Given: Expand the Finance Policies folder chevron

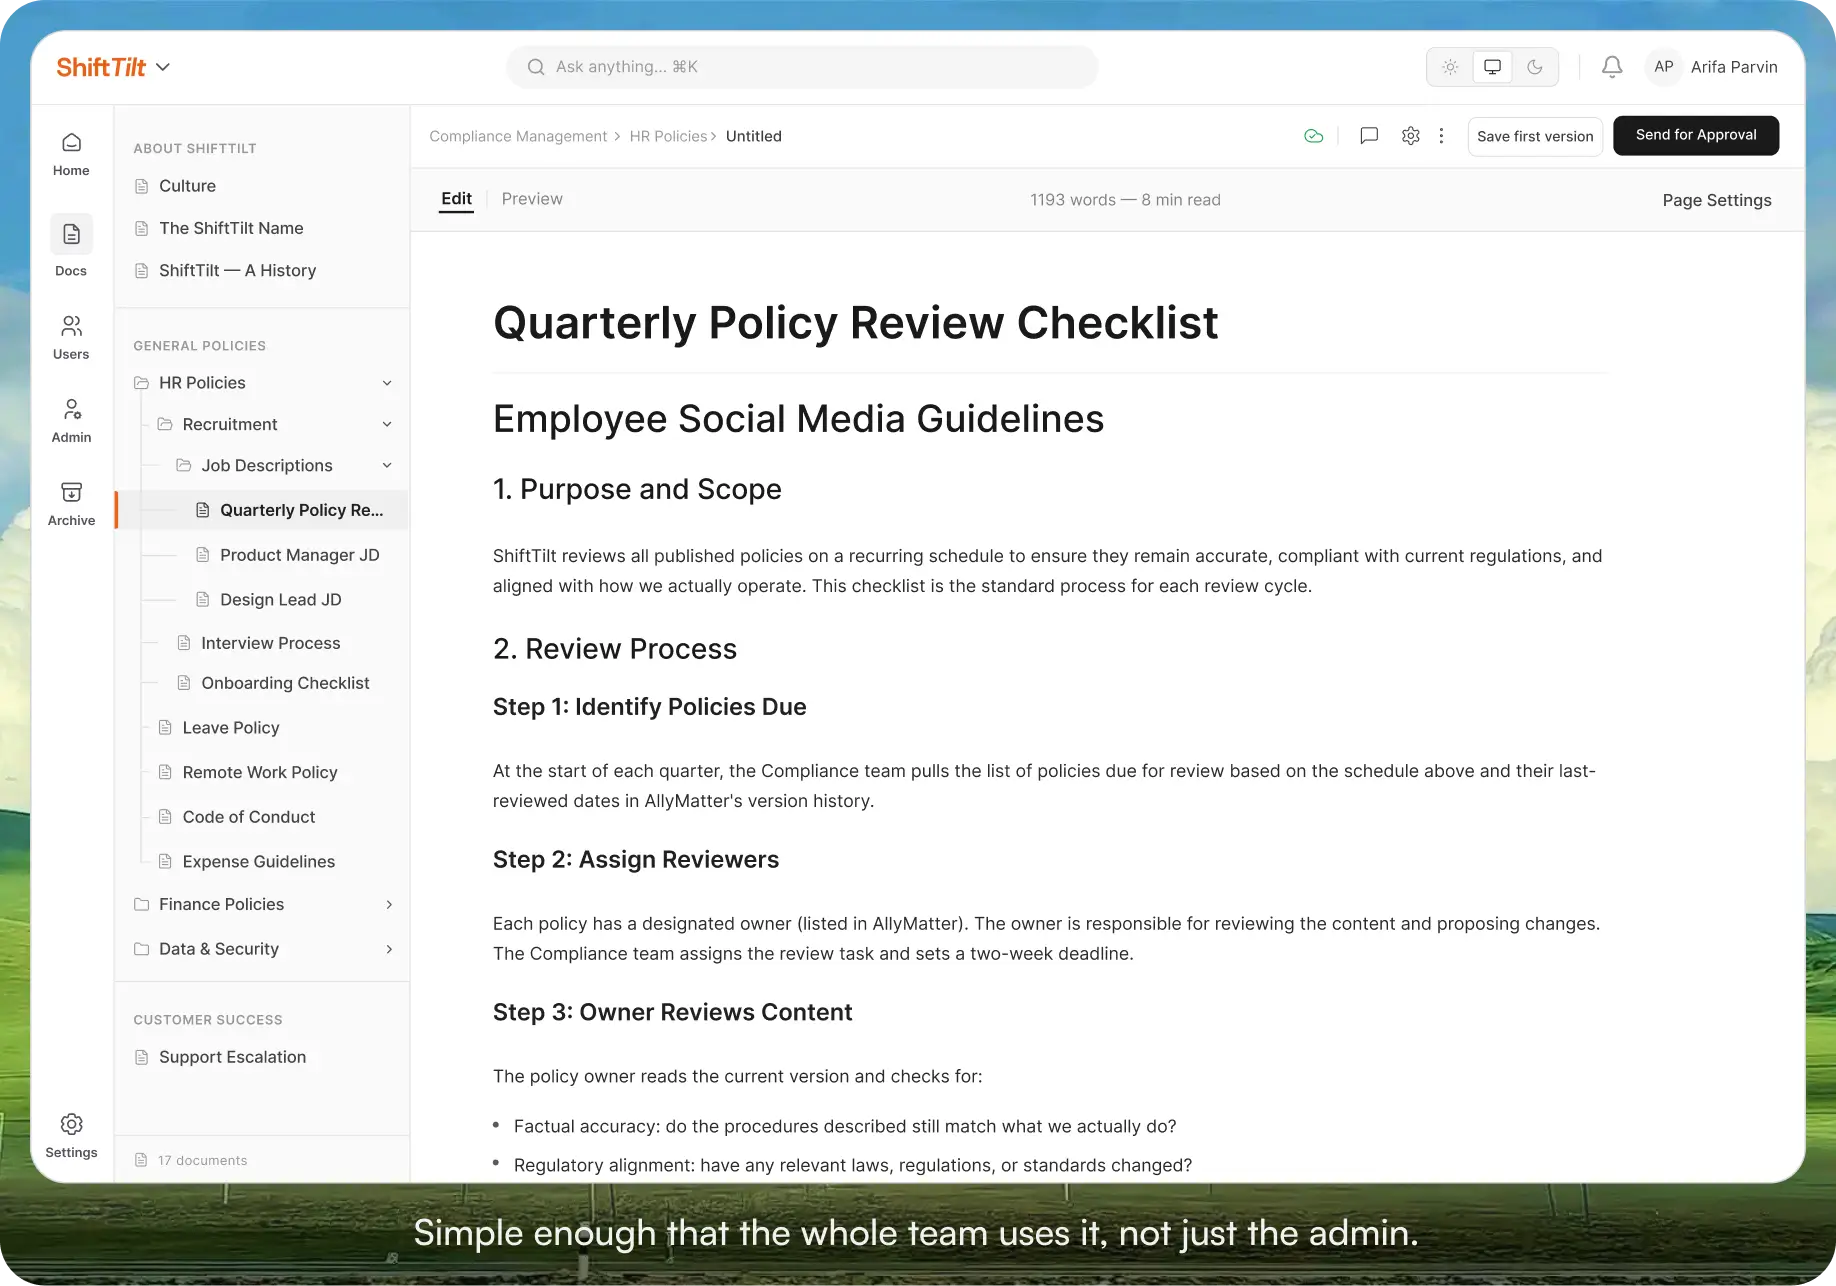Looking at the screenshot, I should point(389,904).
